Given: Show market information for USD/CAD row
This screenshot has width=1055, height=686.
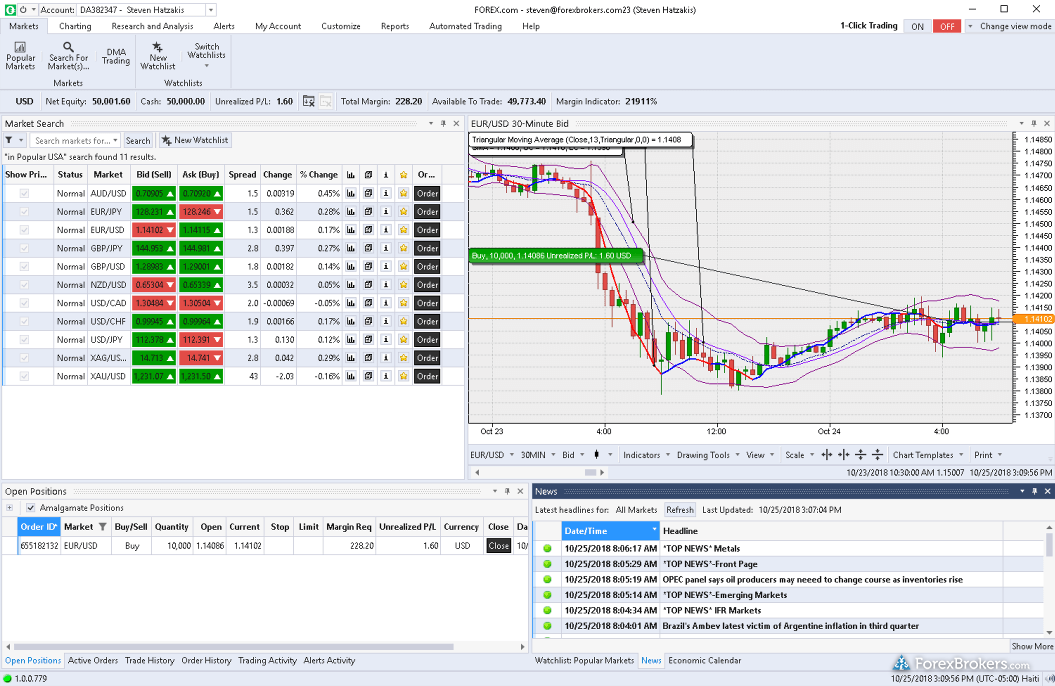Looking at the screenshot, I should pyautogui.click(x=386, y=303).
